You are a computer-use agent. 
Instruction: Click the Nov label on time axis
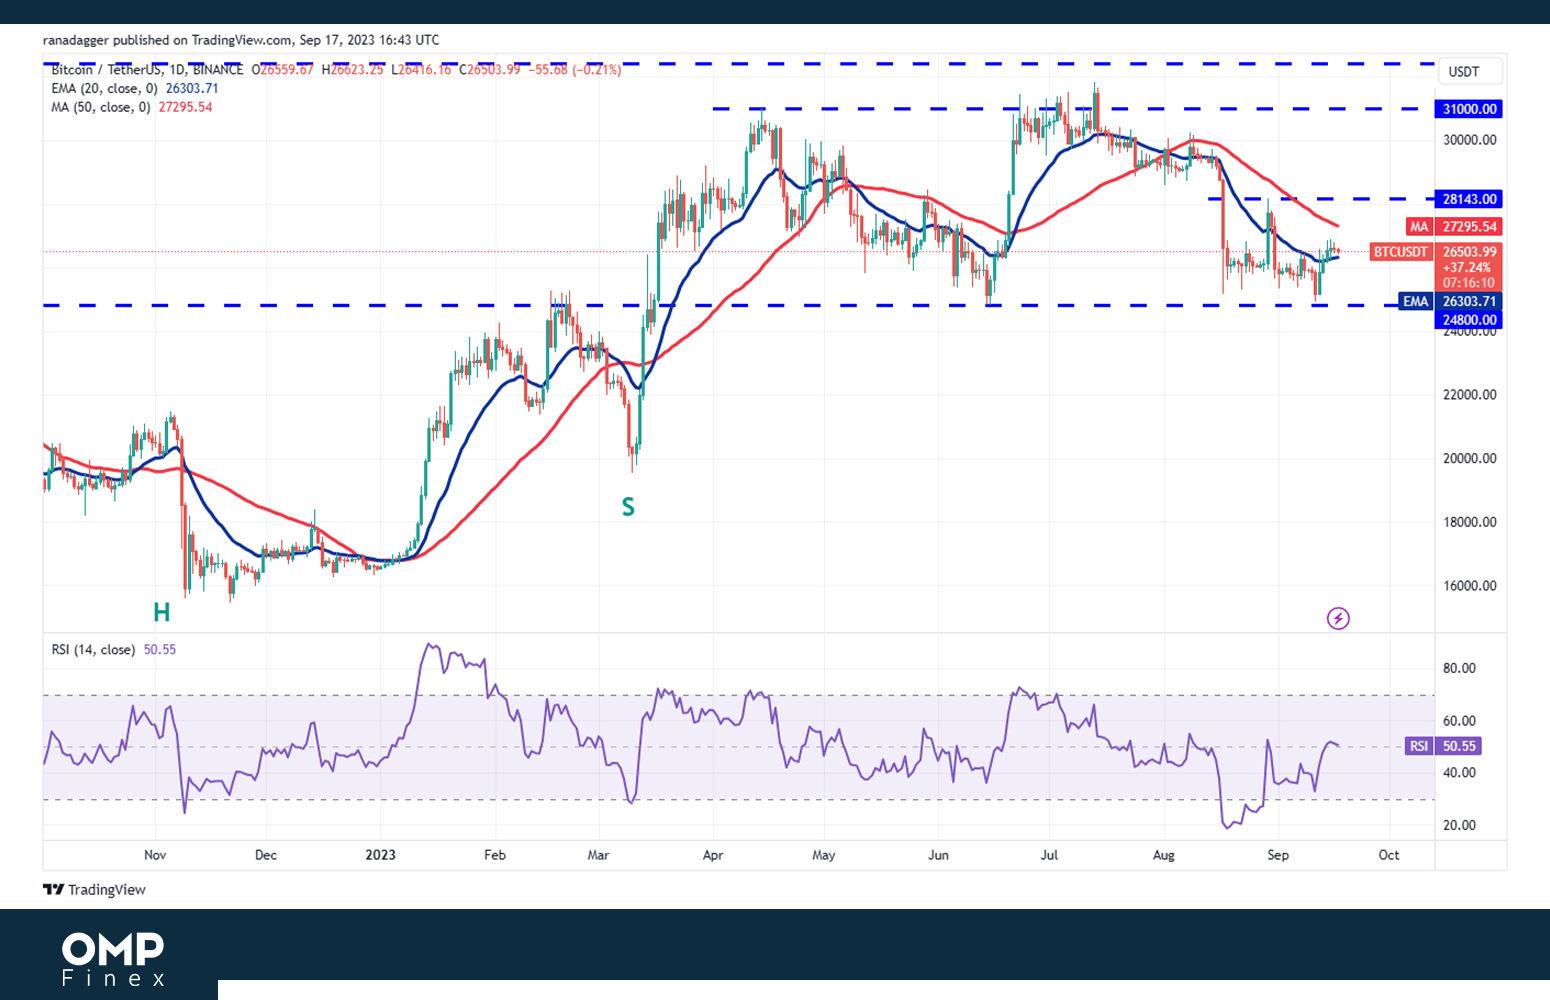pos(155,855)
